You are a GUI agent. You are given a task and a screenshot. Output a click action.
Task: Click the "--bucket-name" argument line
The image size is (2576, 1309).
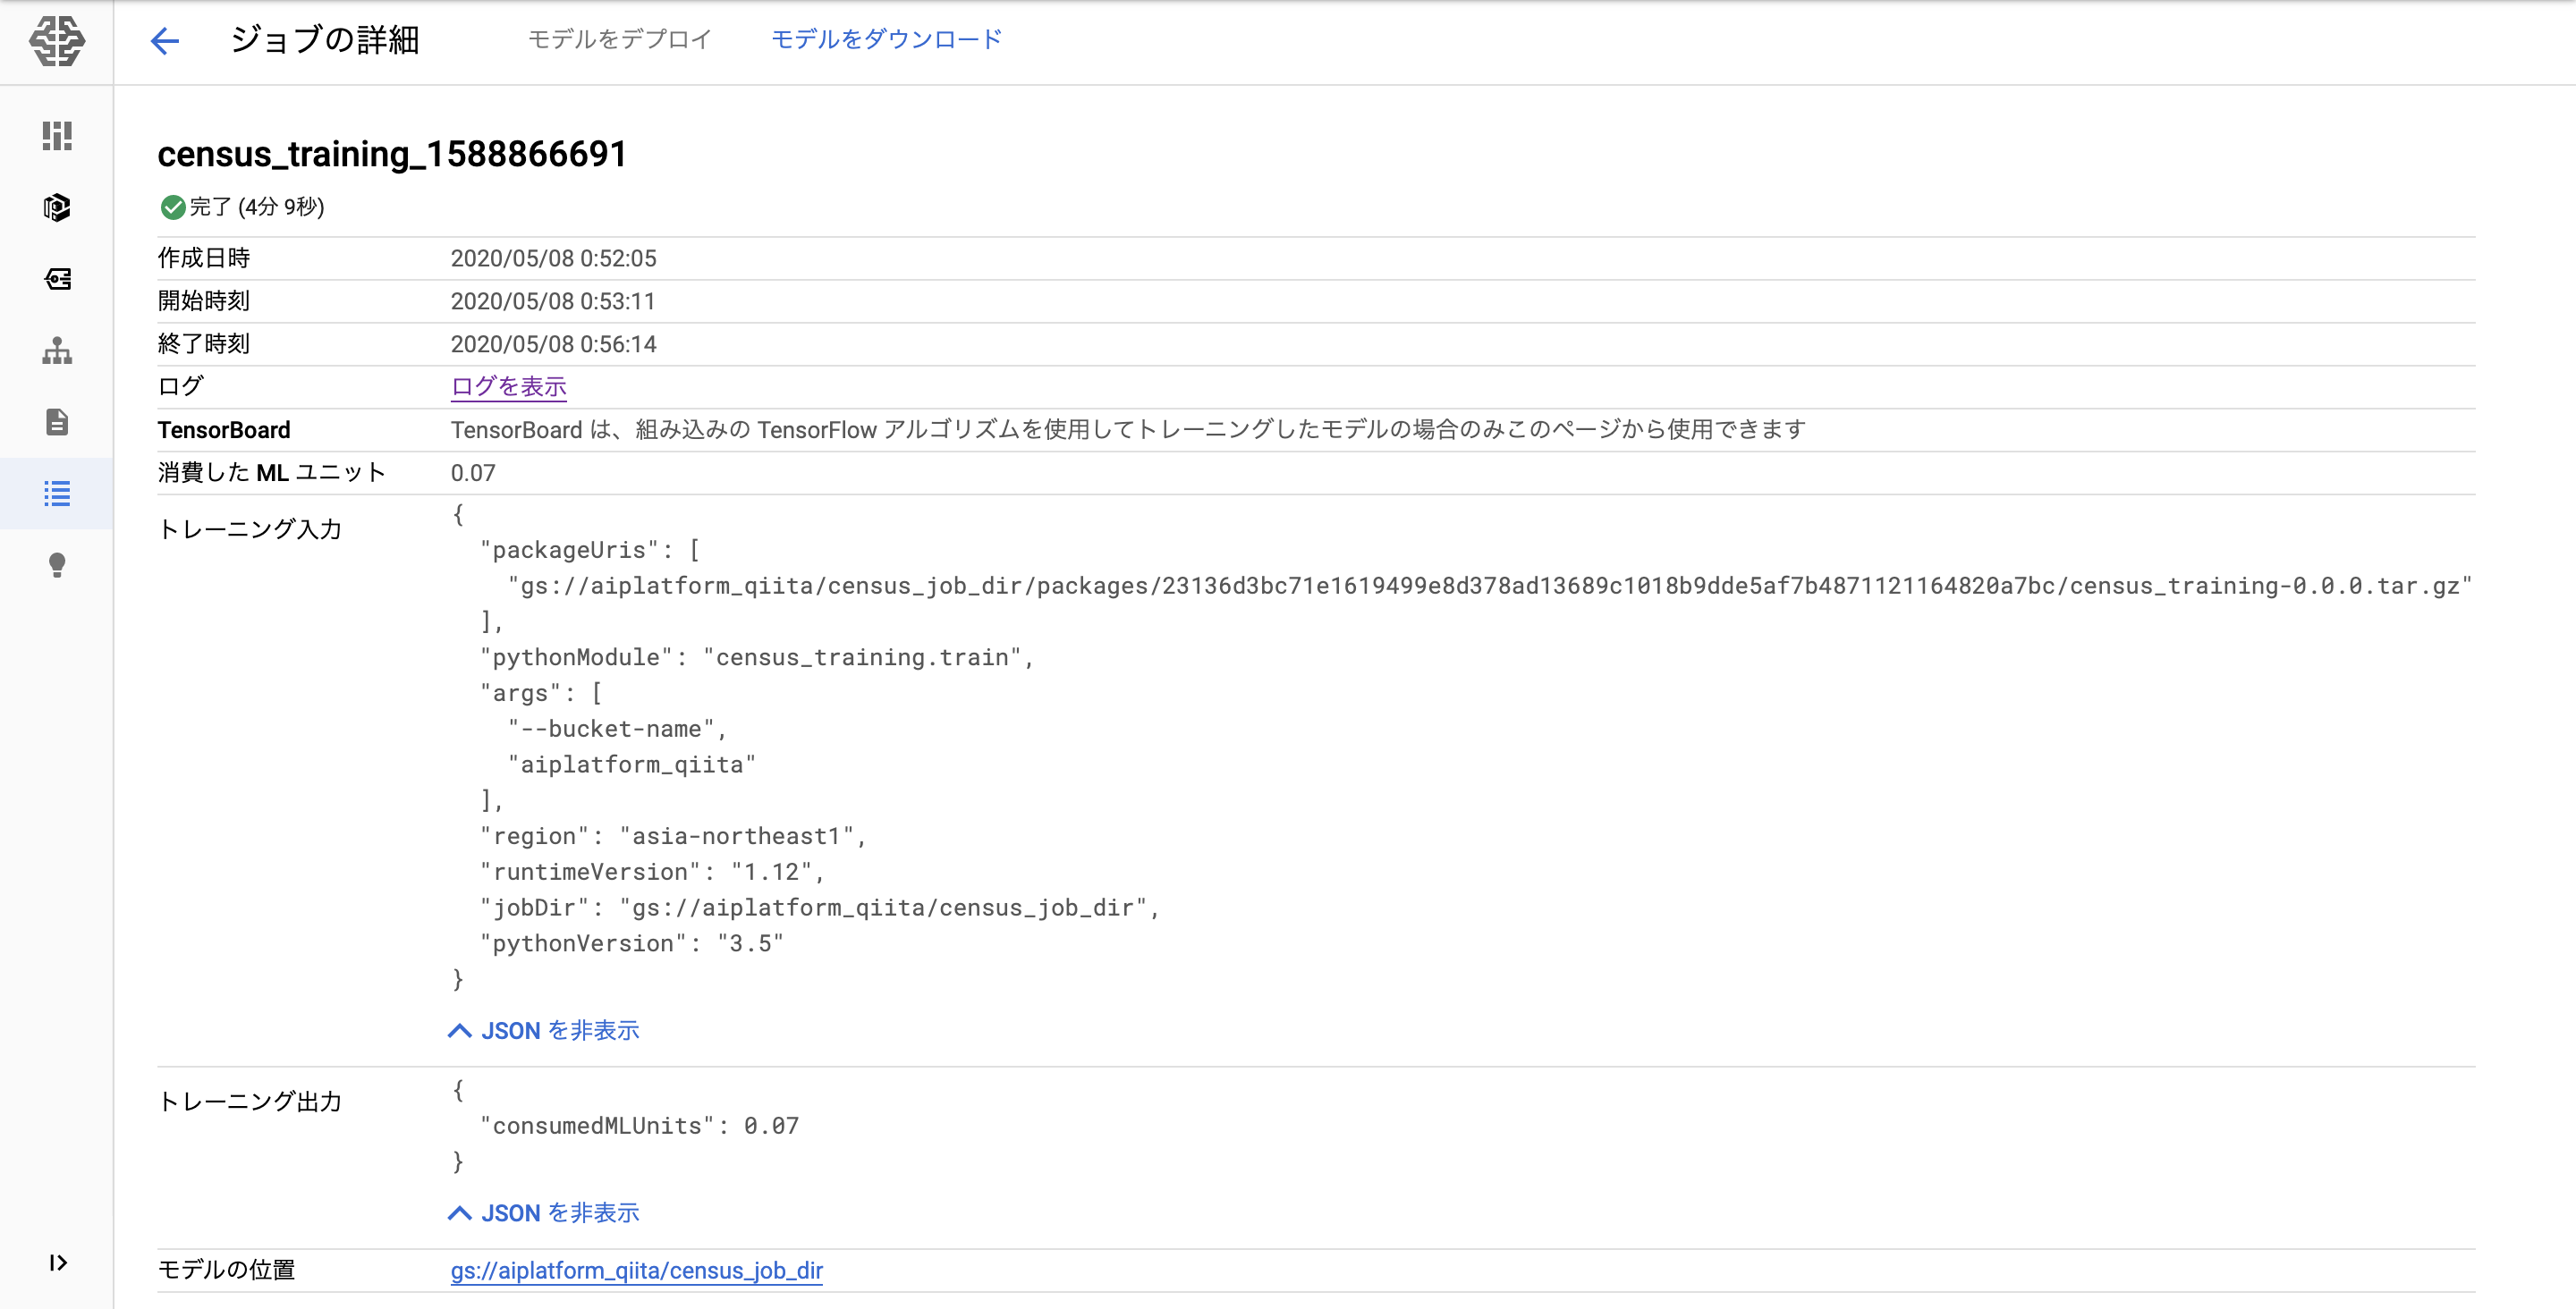[x=617, y=730]
